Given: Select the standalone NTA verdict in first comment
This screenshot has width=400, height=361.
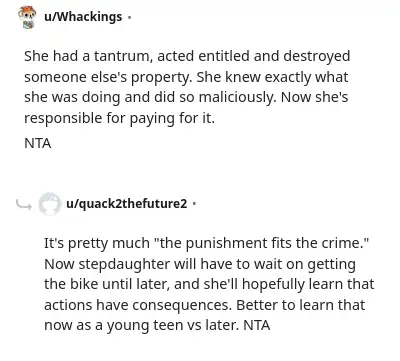Looking at the screenshot, I should [38, 144].
